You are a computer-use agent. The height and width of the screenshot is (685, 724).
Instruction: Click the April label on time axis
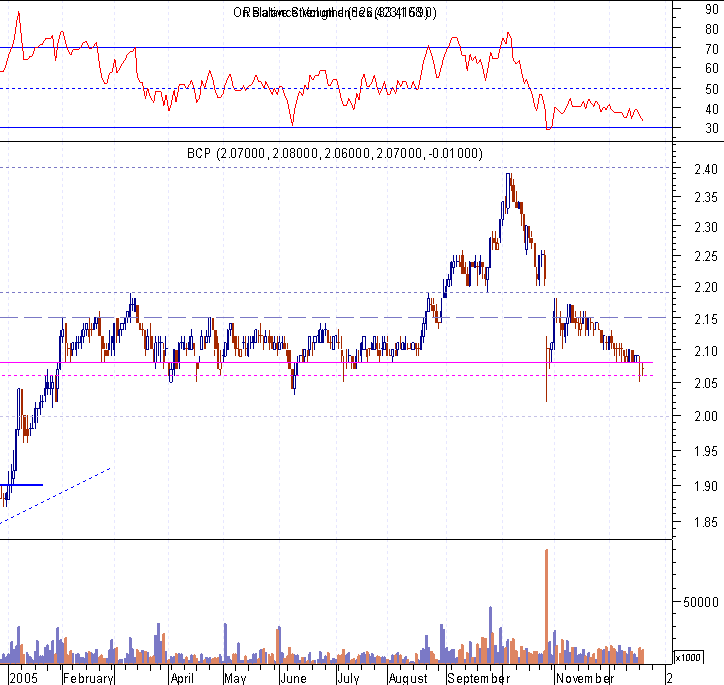tap(182, 678)
